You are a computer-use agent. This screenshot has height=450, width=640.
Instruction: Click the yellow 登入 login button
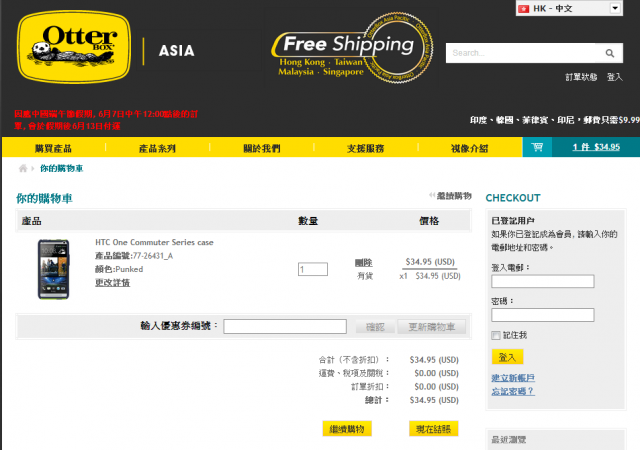[x=507, y=357]
